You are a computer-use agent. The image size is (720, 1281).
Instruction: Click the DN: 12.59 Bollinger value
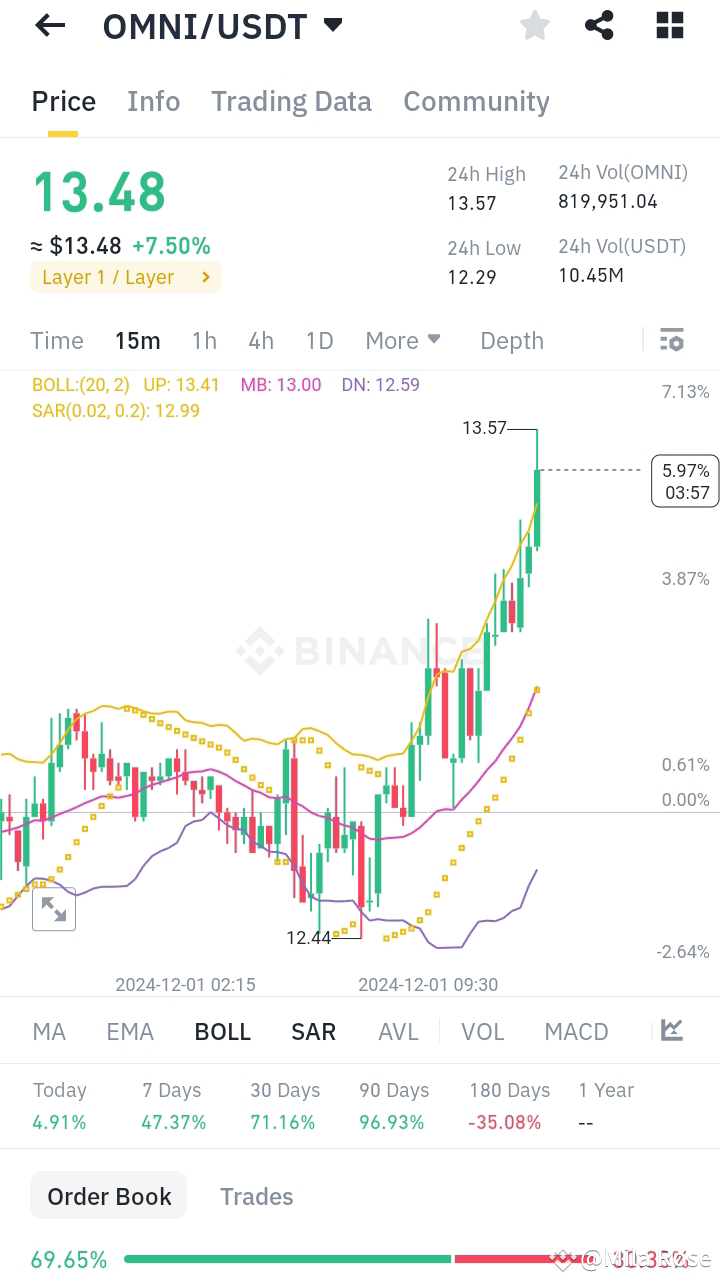(x=381, y=385)
